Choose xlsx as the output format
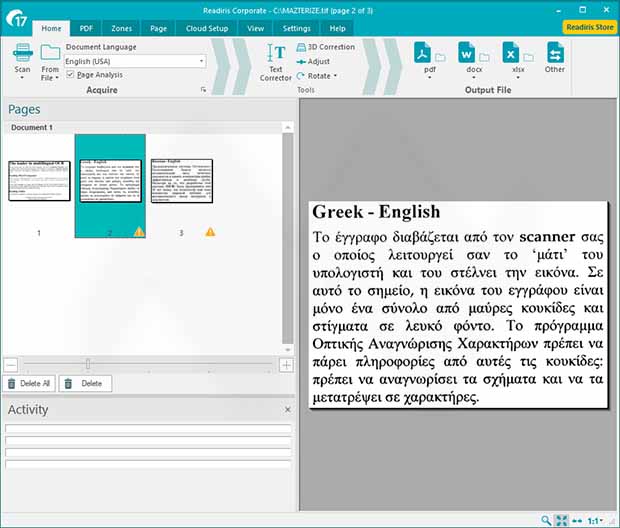Viewport: 620px width, 528px height. (510, 53)
